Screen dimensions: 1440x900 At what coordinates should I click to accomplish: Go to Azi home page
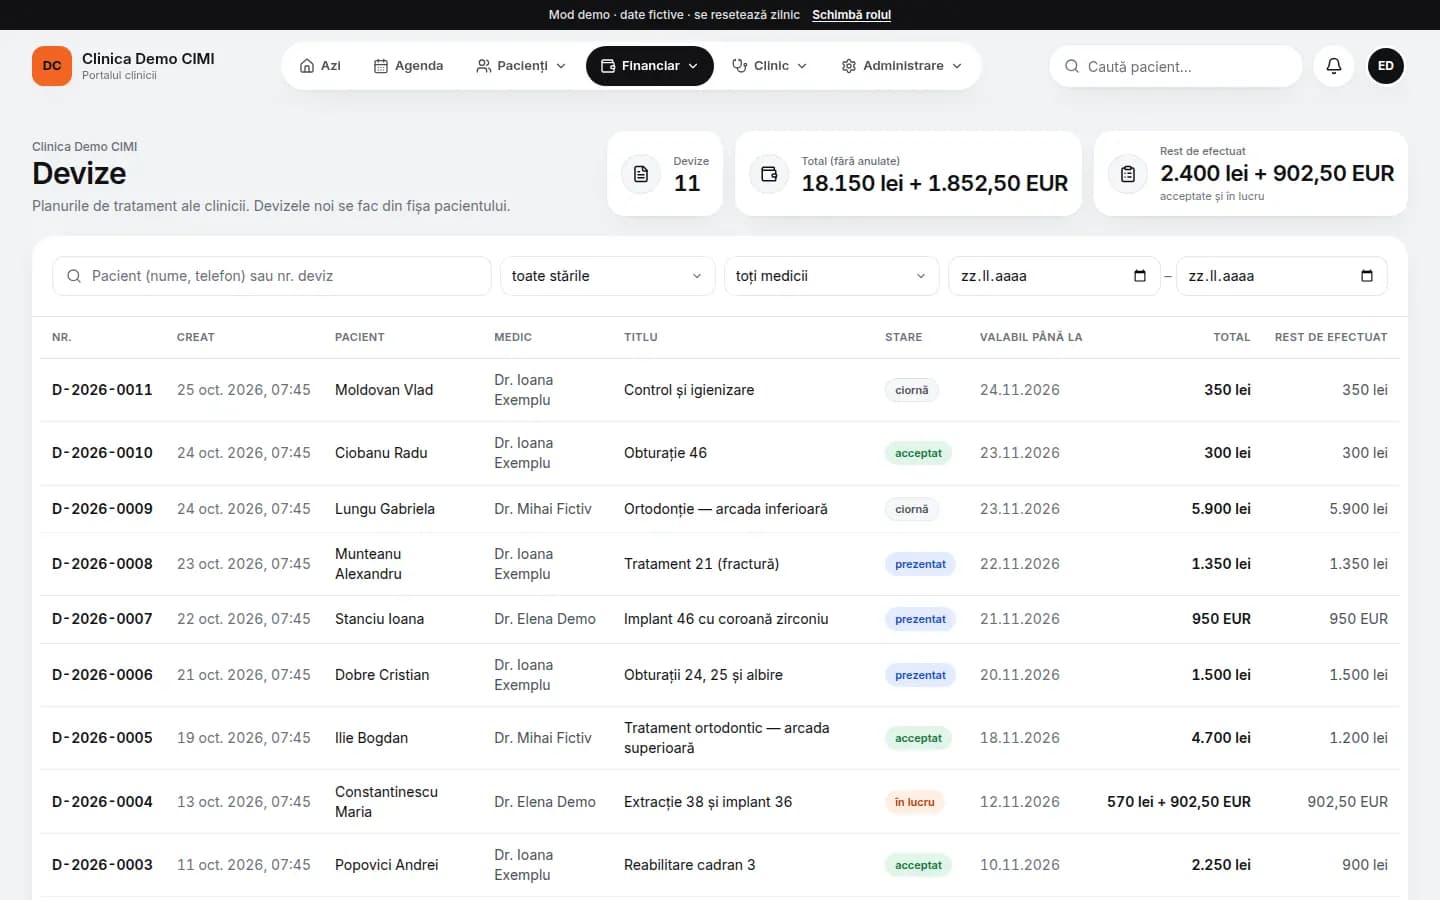[x=320, y=66]
